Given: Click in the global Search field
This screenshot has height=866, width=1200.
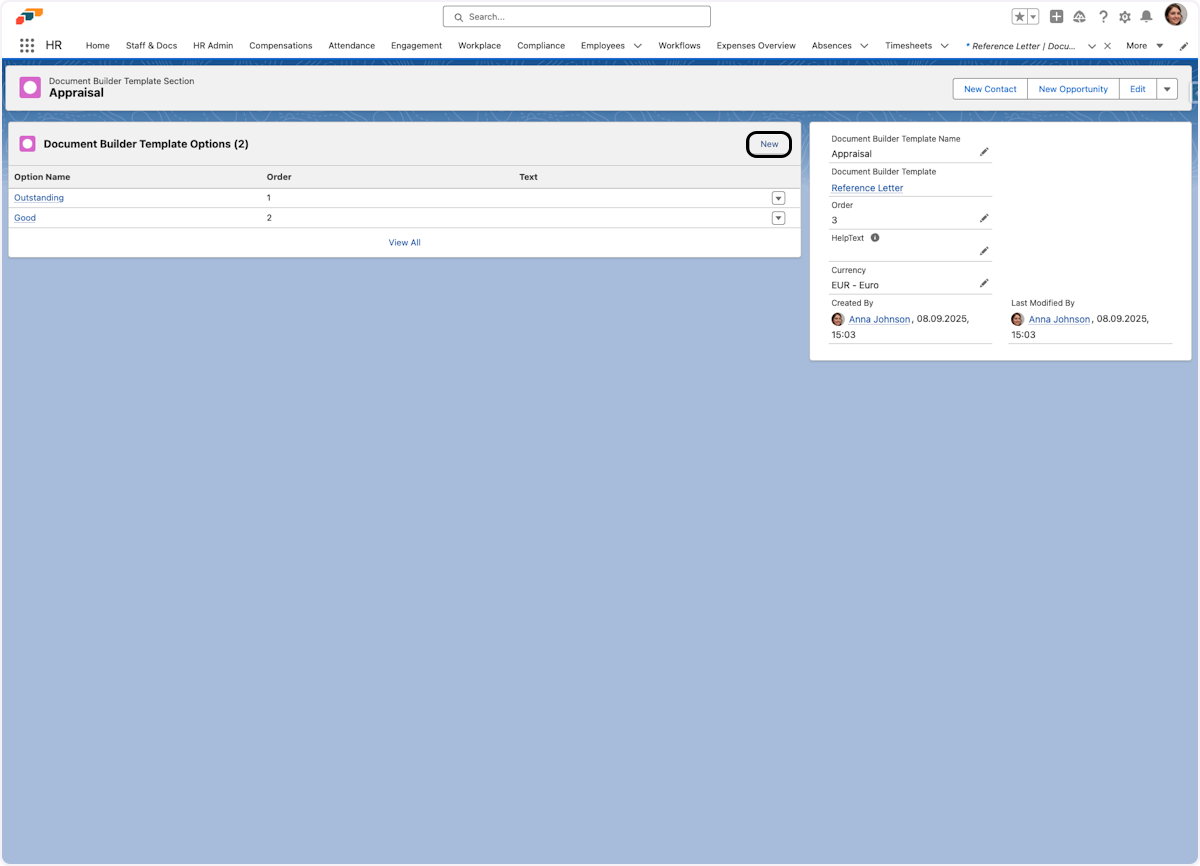Looking at the screenshot, I should click(577, 17).
